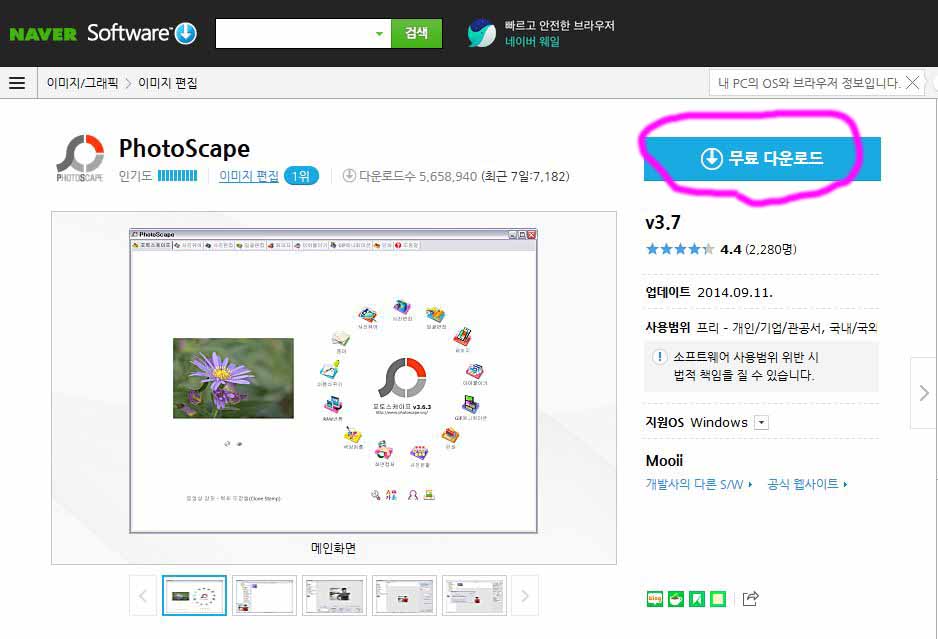This screenshot has height=639, width=938.
Task: Click the warning exclamation icon
Action: click(x=659, y=357)
